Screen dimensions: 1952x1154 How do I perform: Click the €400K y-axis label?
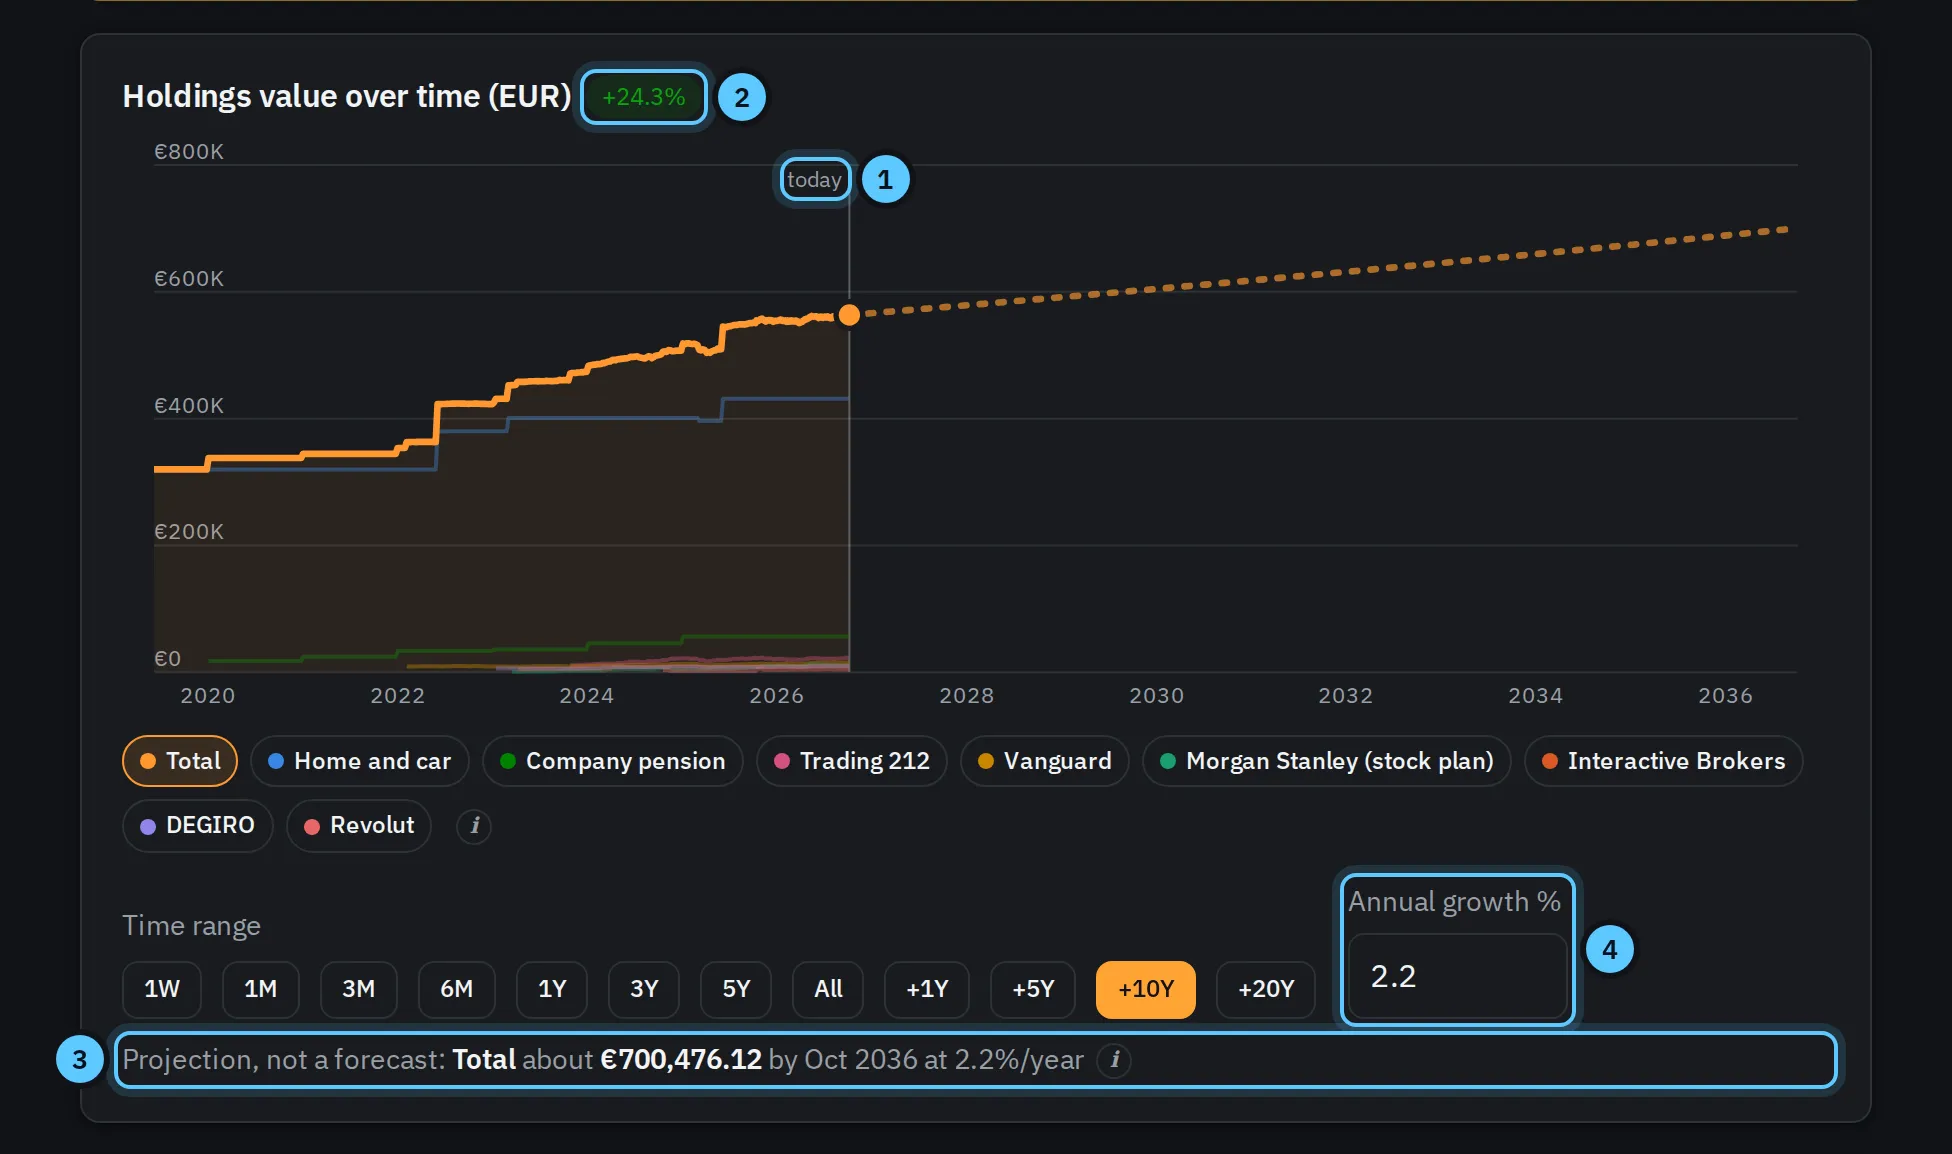pyautogui.click(x=189, y=406)
